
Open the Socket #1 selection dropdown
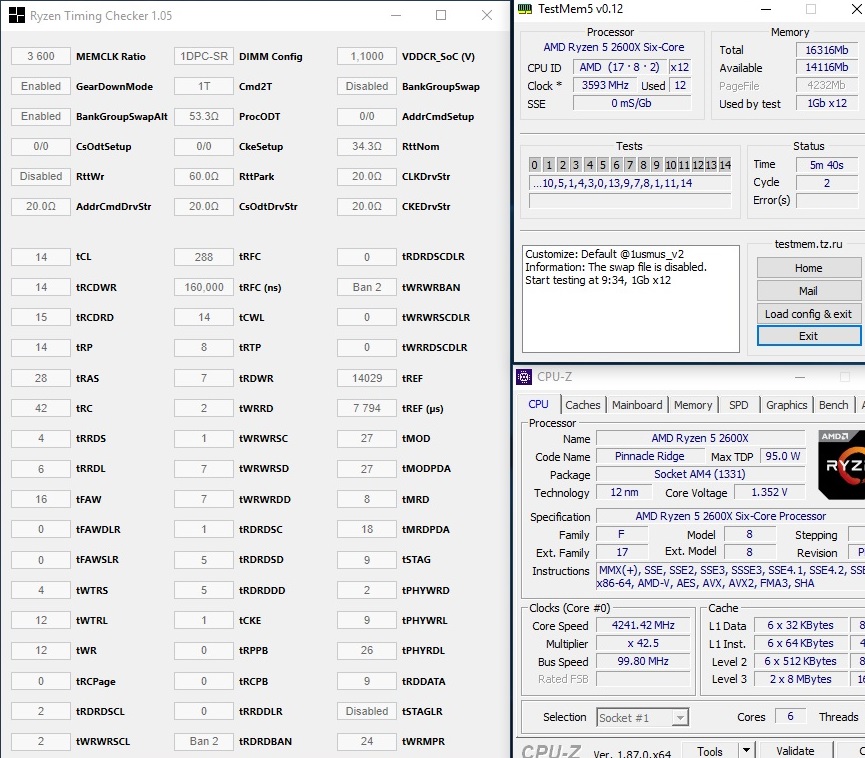point(643,717)
